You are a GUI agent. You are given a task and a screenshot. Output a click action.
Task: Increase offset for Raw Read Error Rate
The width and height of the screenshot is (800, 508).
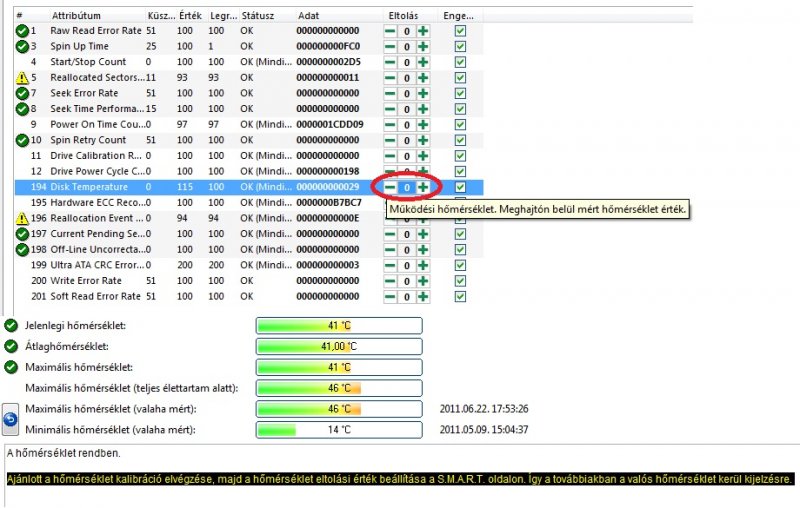pos(423,31)
